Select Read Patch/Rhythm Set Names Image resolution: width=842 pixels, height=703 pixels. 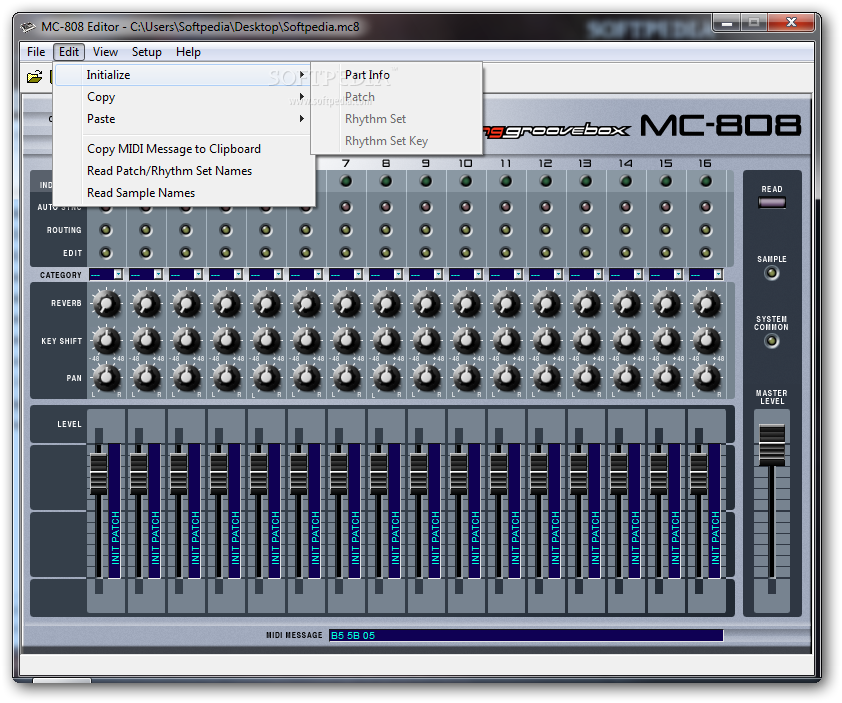point(183,171)
